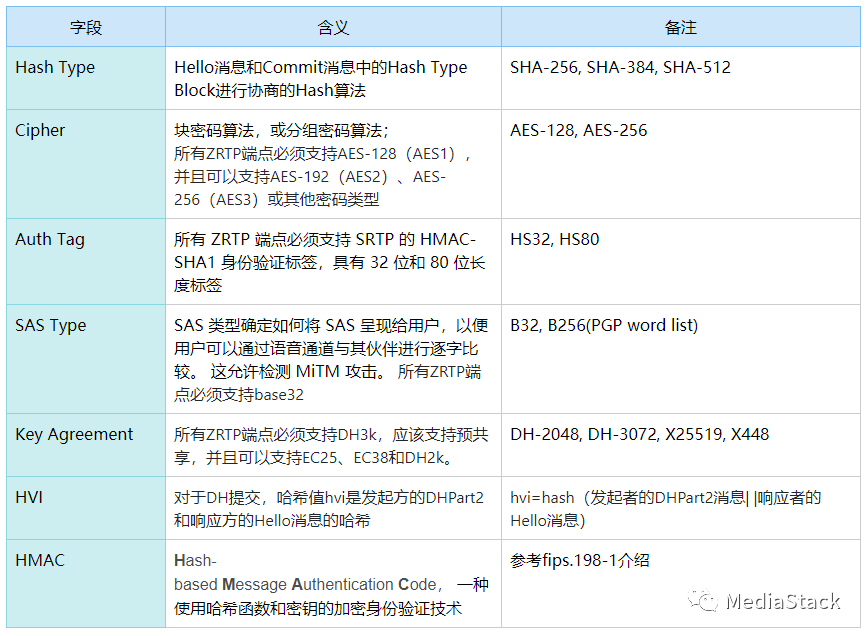Select the HS32, HS80 remark cell
This screenshot has height=636, width=868.
pyautogui.click(x=555, y=240)
